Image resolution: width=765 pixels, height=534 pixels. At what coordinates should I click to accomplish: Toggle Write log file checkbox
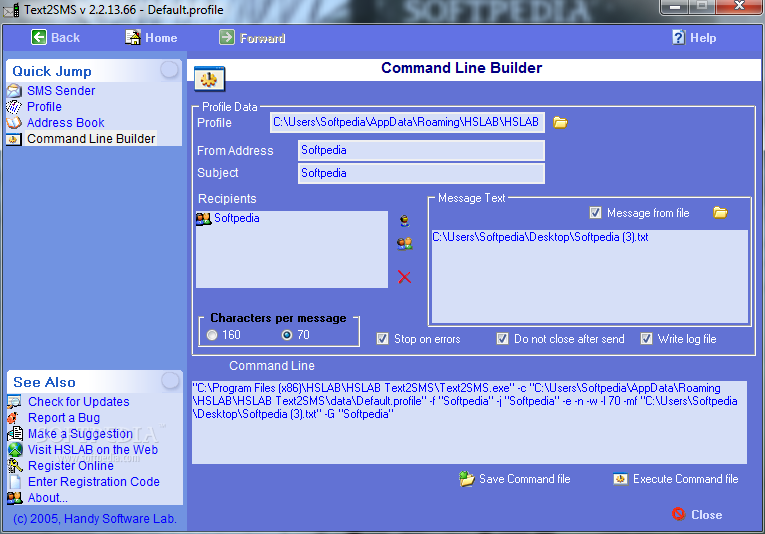pos(646,338)
